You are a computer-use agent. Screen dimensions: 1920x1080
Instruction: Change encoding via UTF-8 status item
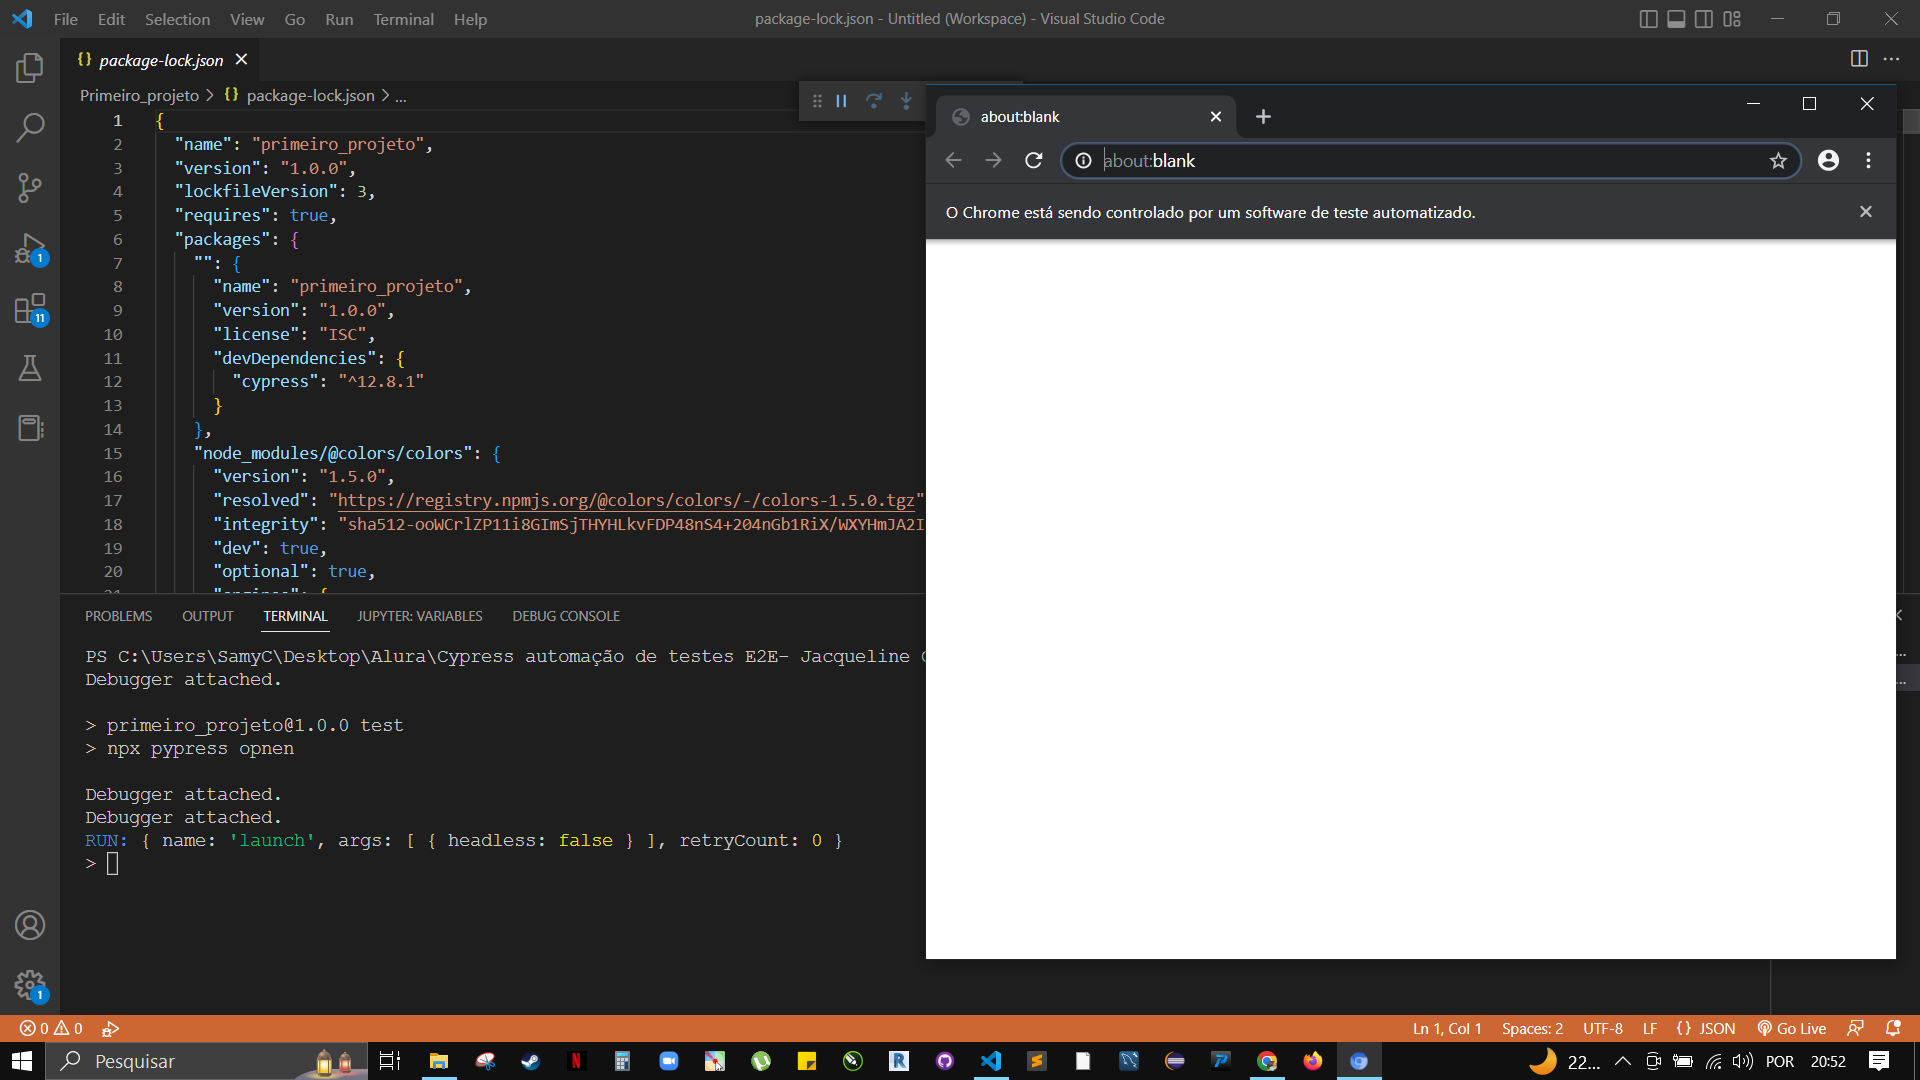(1603, 1028)
